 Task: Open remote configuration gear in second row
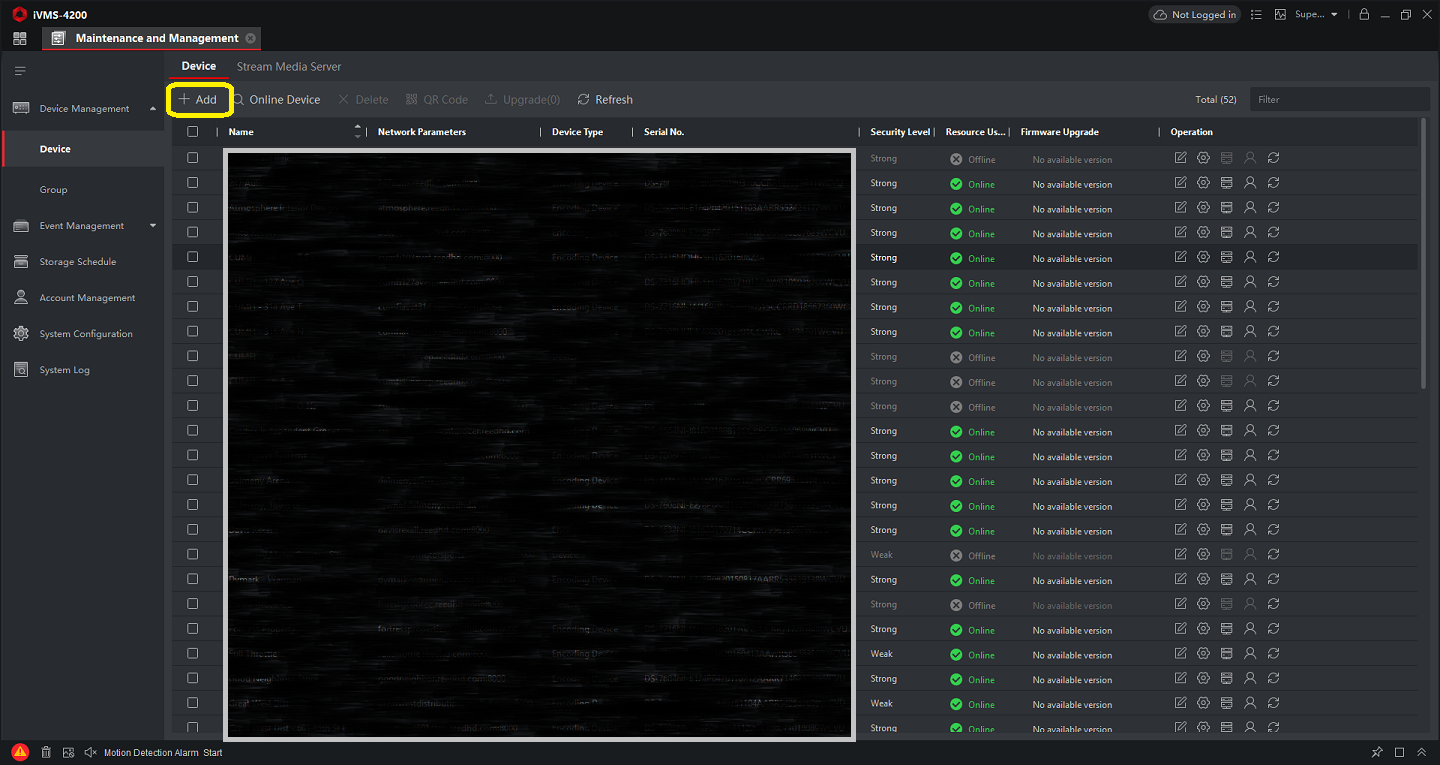pos(1203,183)
